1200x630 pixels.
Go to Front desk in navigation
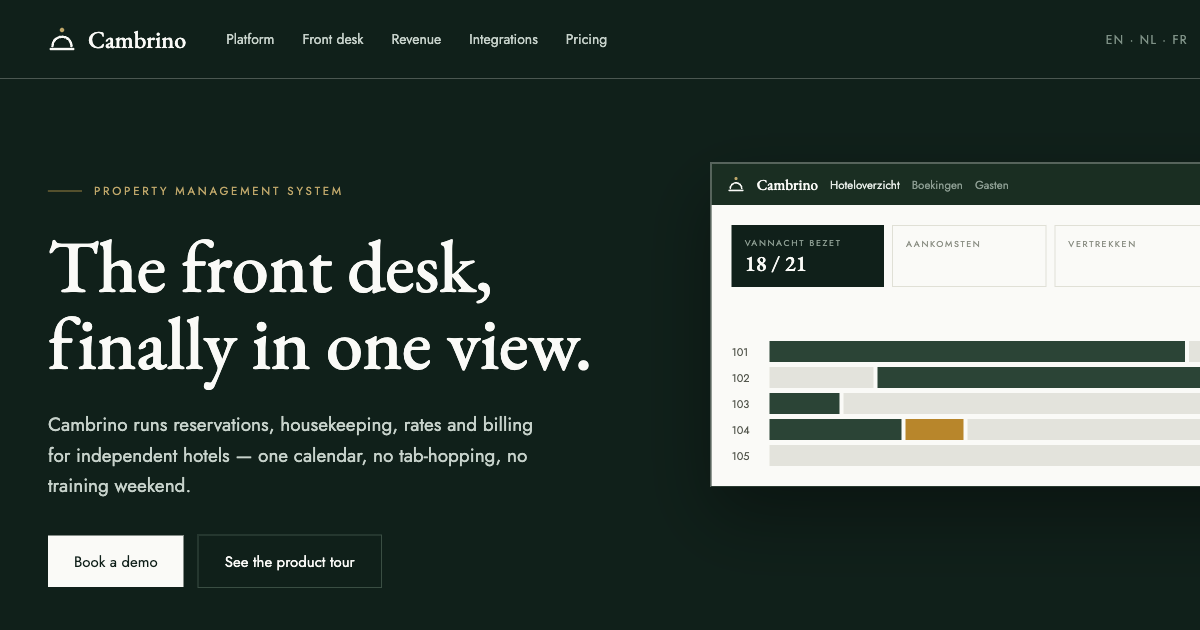pyautogui.click(x=333, y=40)
